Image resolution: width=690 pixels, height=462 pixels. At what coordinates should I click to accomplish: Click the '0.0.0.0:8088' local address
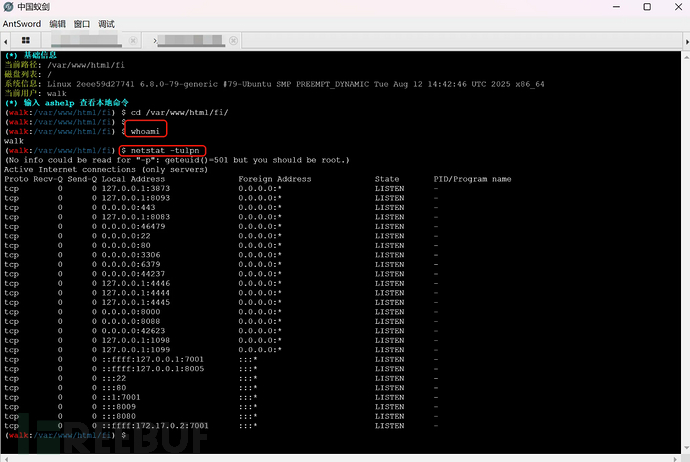tap(131, 321)
